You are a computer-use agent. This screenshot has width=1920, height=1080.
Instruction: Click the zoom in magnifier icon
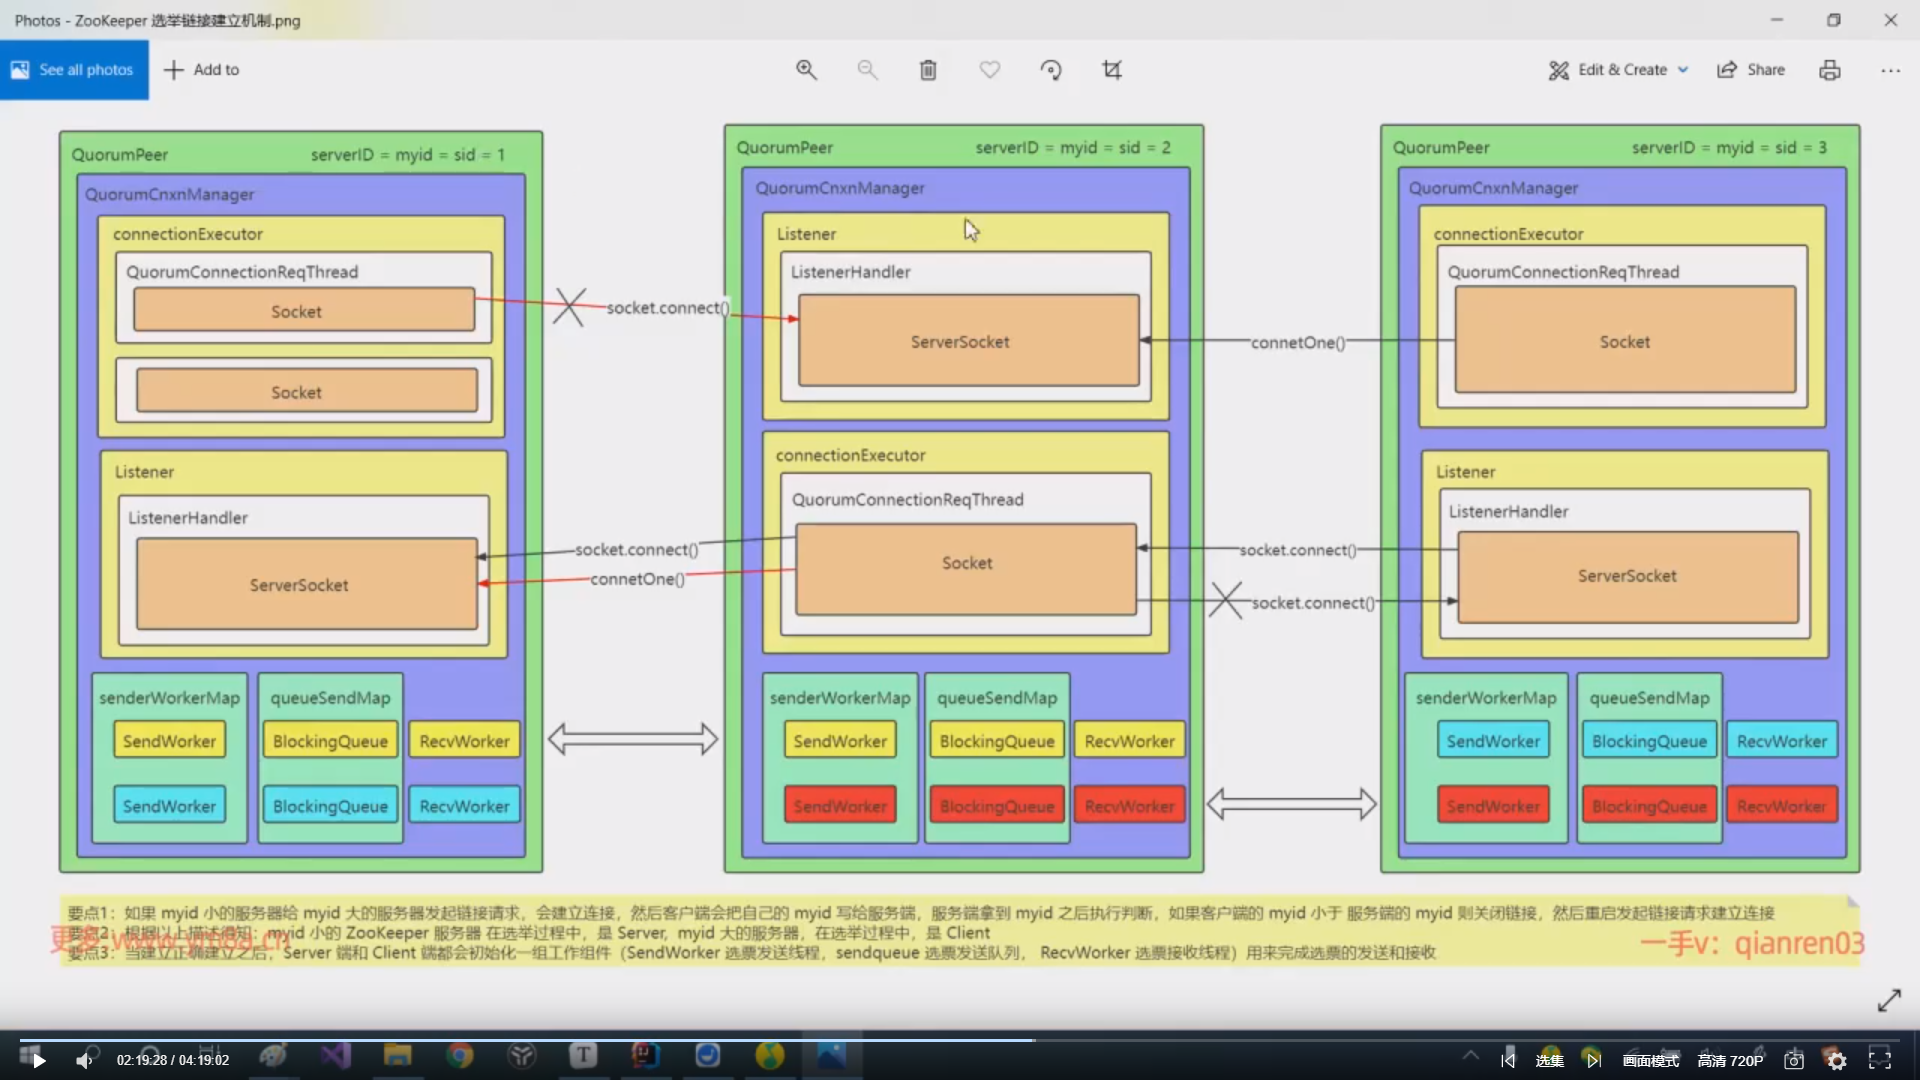pyautogui.click(x=806, y=70)
